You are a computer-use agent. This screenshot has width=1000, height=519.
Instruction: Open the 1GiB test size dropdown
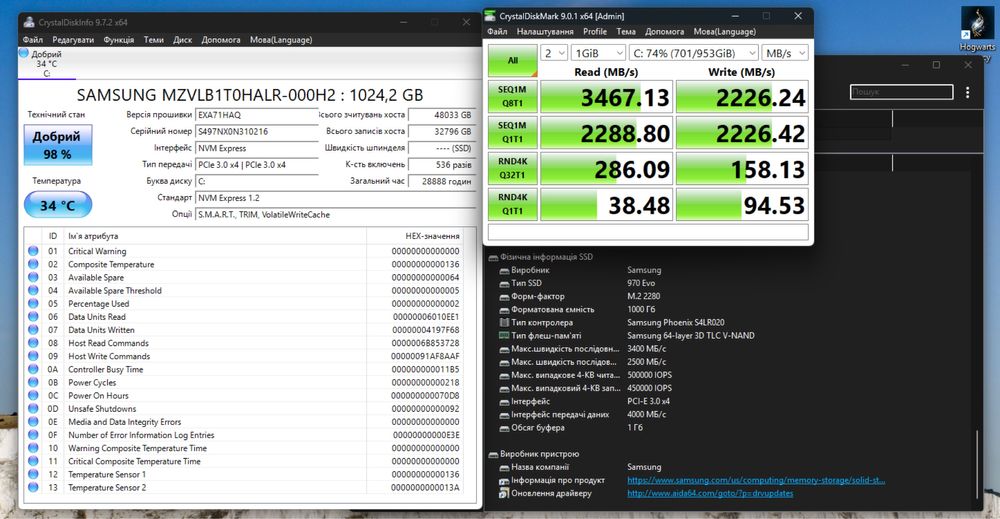tap(598, 53)
